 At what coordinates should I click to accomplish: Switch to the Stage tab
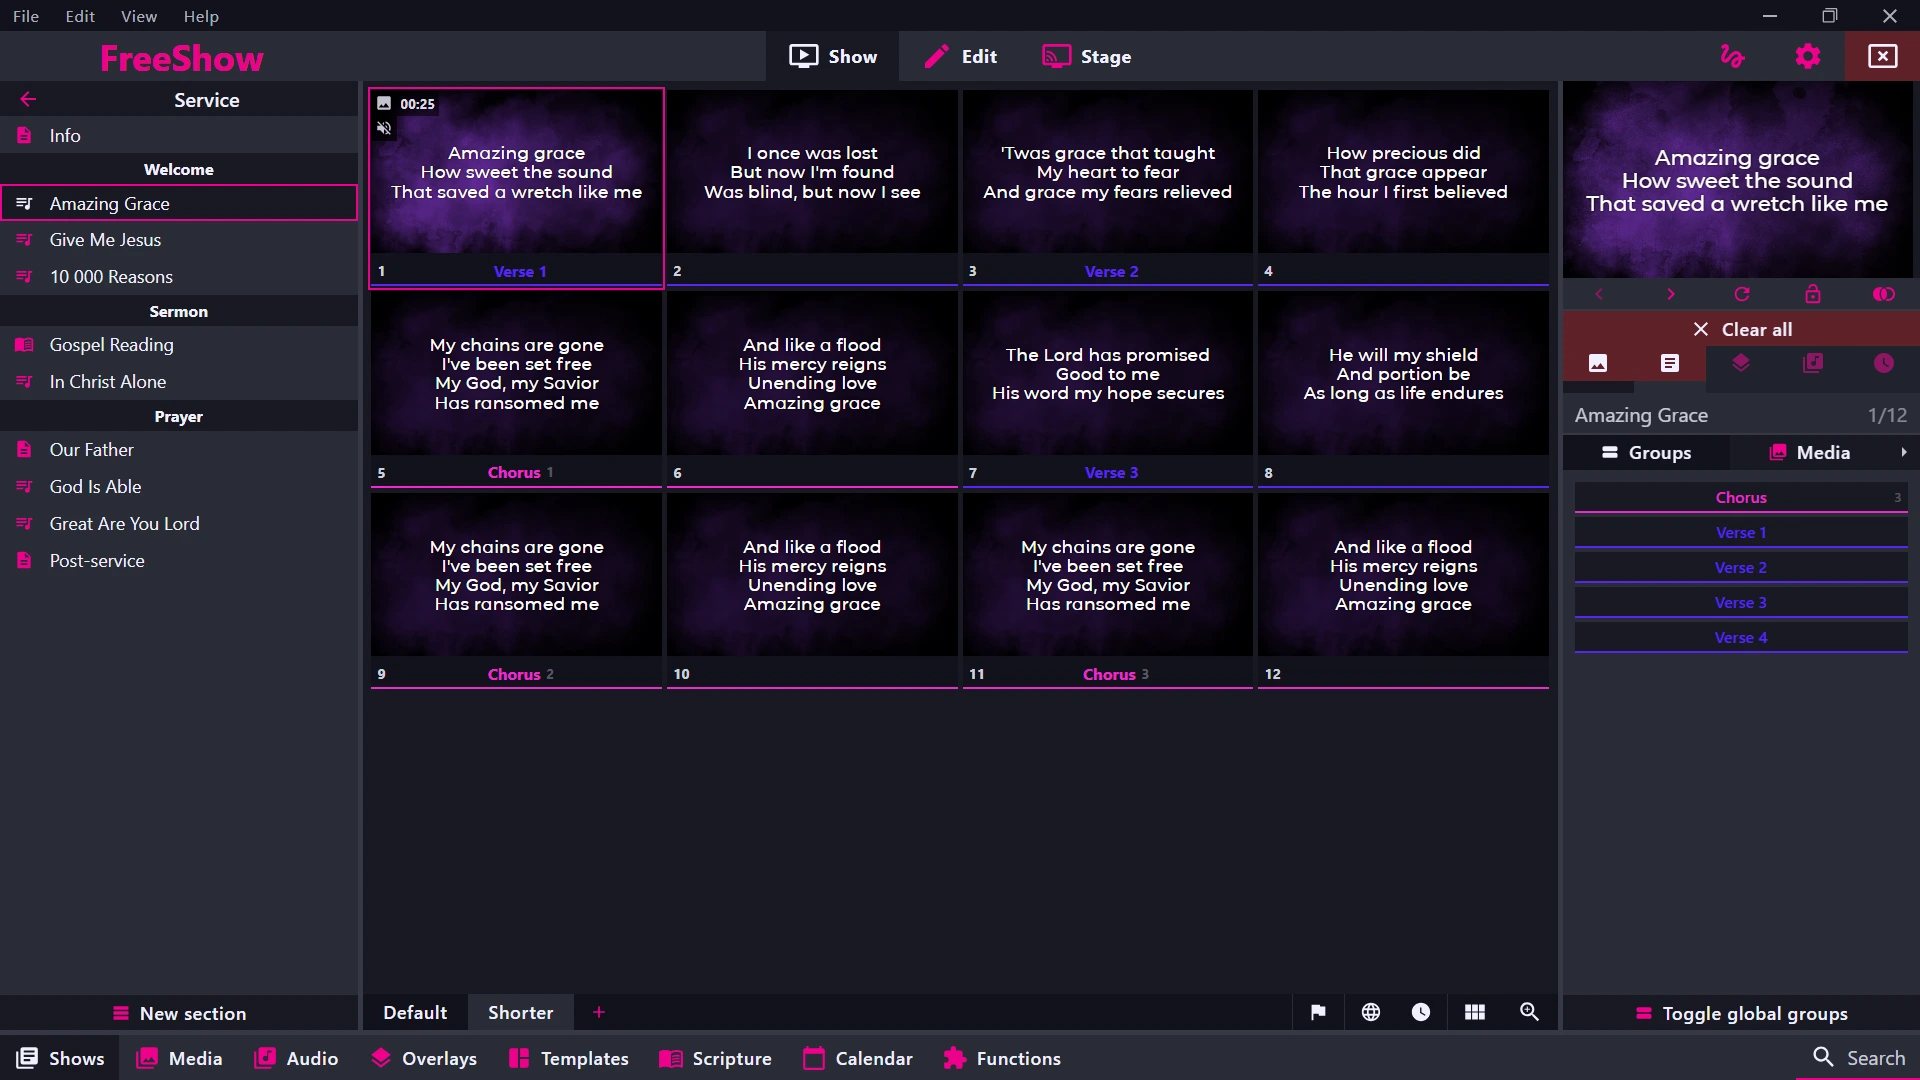[1087, 56]
